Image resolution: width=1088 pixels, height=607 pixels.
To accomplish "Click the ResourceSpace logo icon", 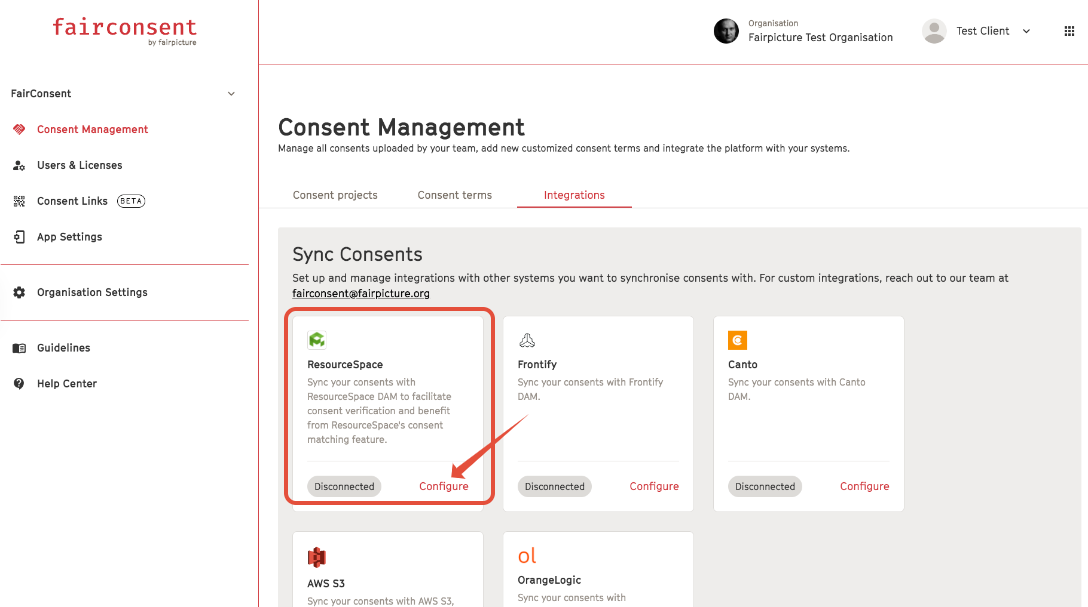I will [317, 340].
